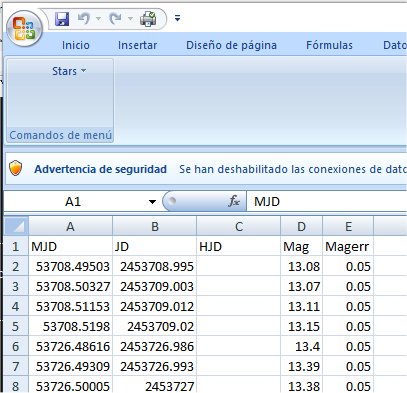The image size is (407, 393).
Task: Select cell with 2453726.993
Action: tap(155, 366)
